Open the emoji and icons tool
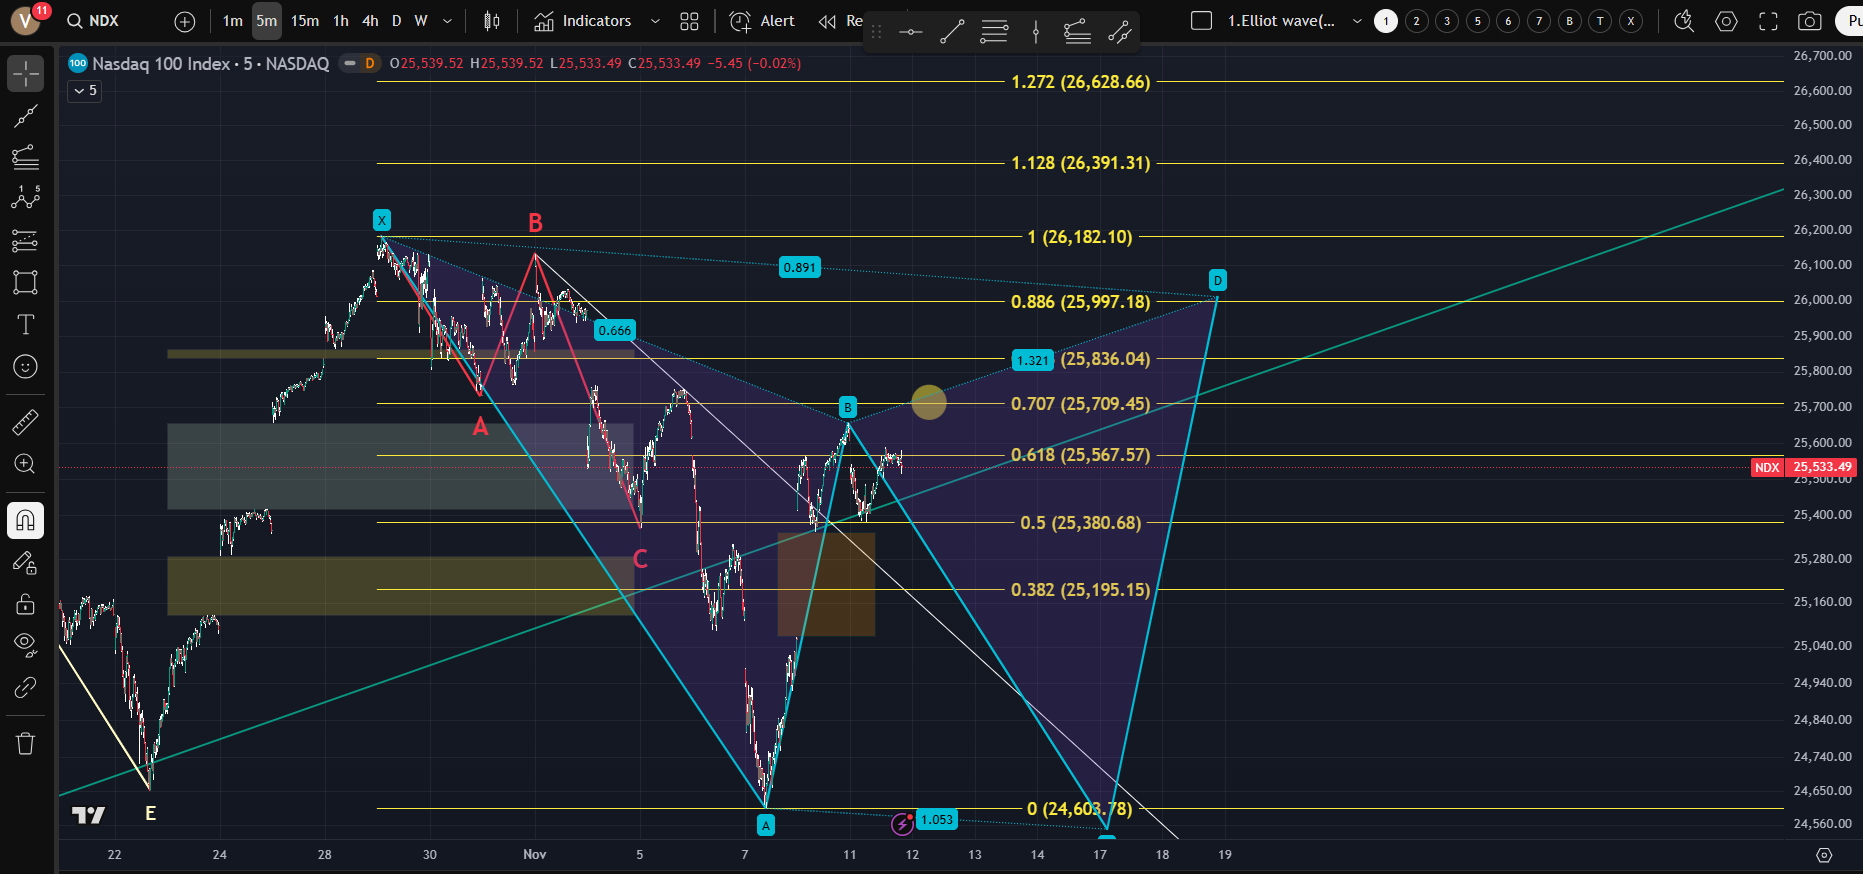The height and width of the screenshot is (874, 1863). (25, 367)
